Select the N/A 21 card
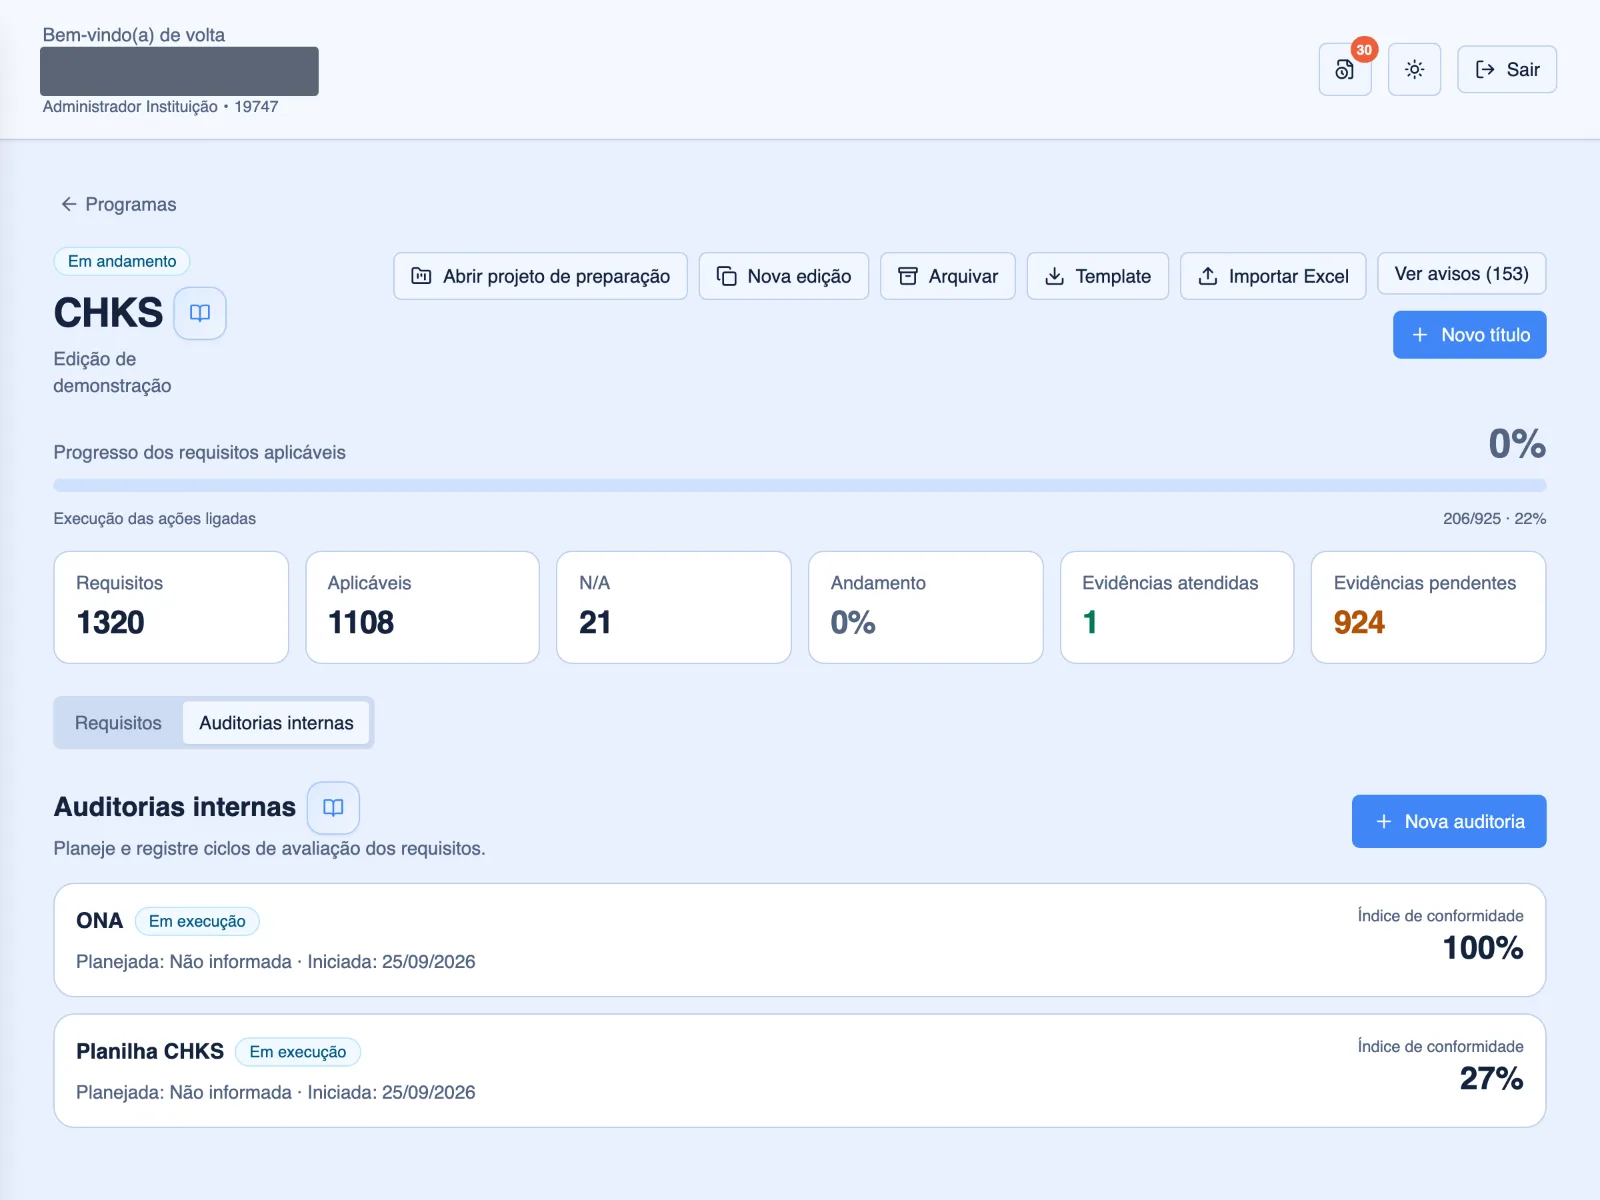Image resolution: width=1600 pixels, height=1200 pixels. tap(674, 607)
